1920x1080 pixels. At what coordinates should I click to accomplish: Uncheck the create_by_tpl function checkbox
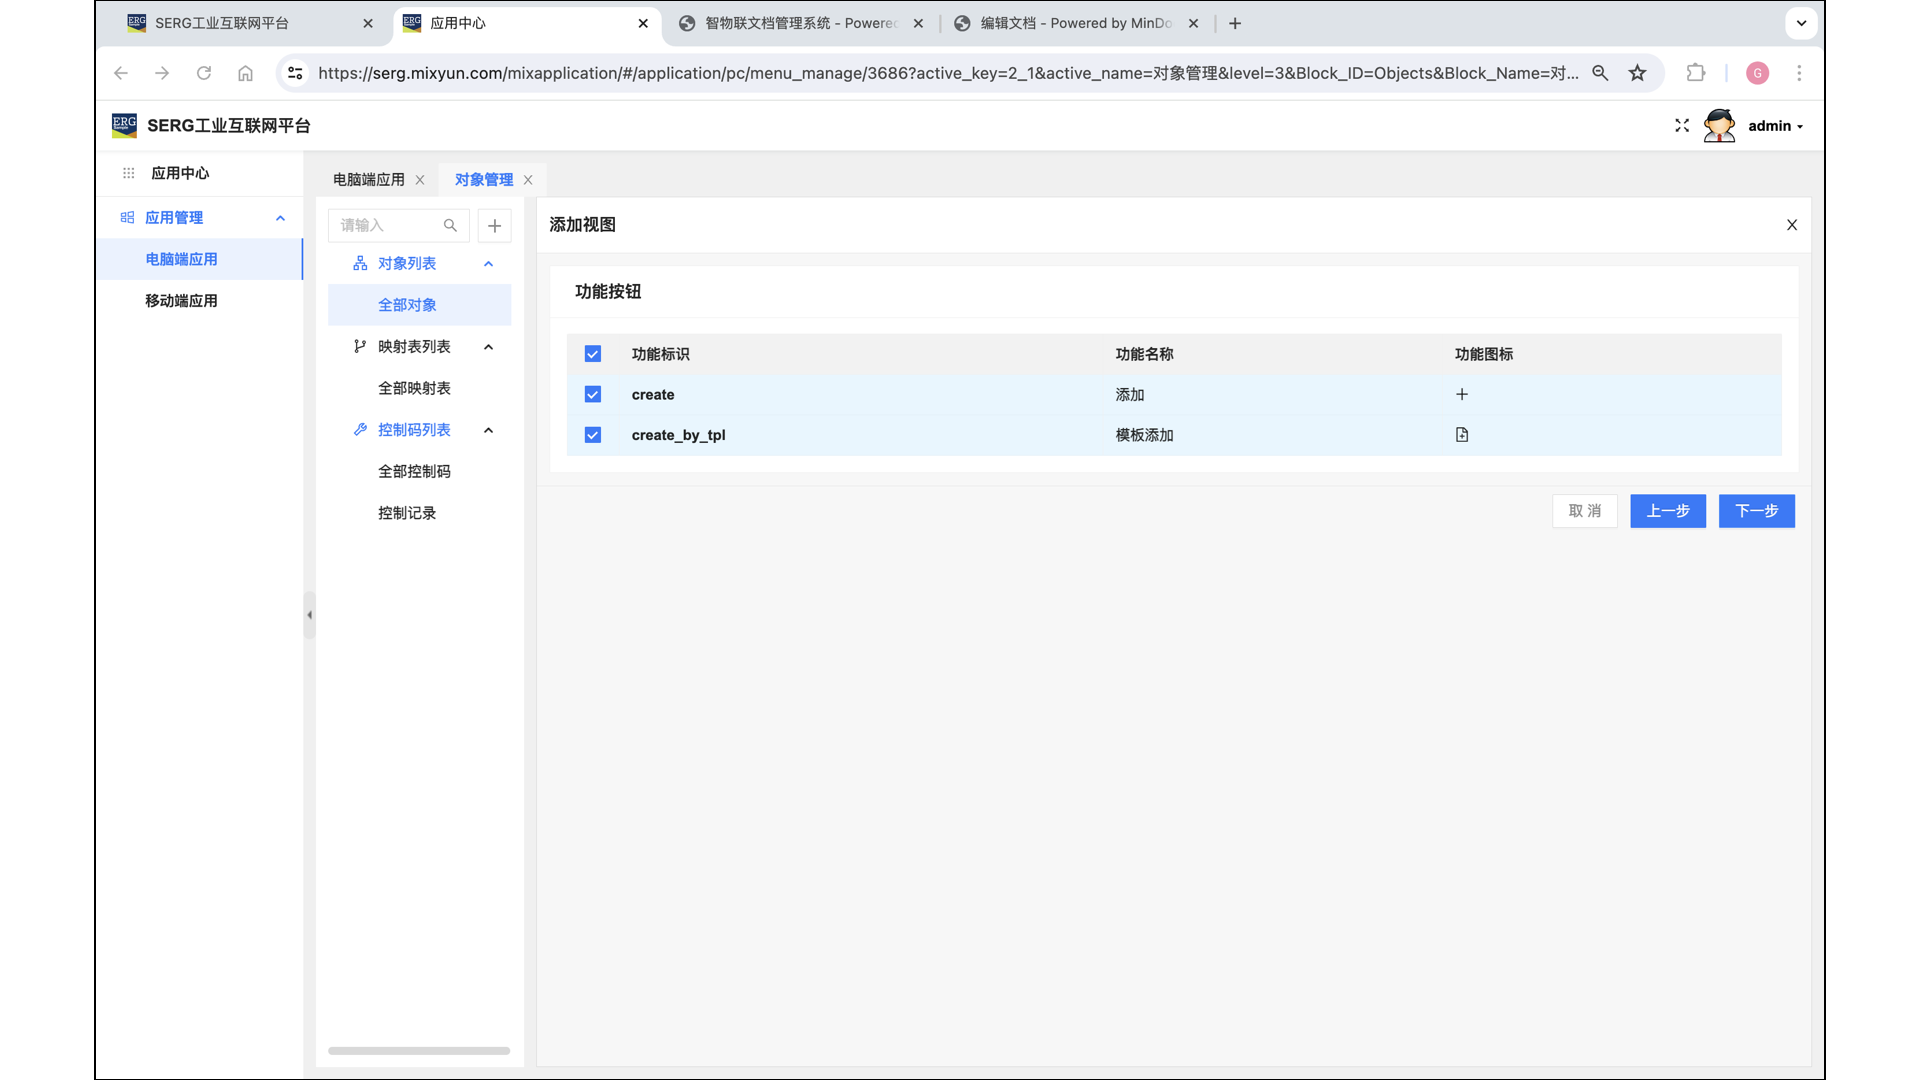pyautogui.click(x=593, y=435)
